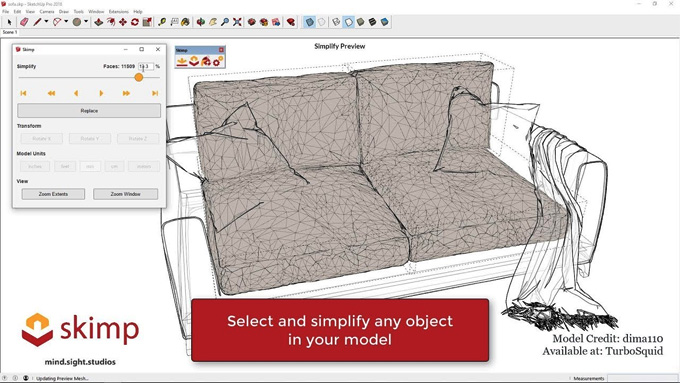Click Skimp toolbar simplify icon
Screen dimensions: 680x383
tap(194, 61)
